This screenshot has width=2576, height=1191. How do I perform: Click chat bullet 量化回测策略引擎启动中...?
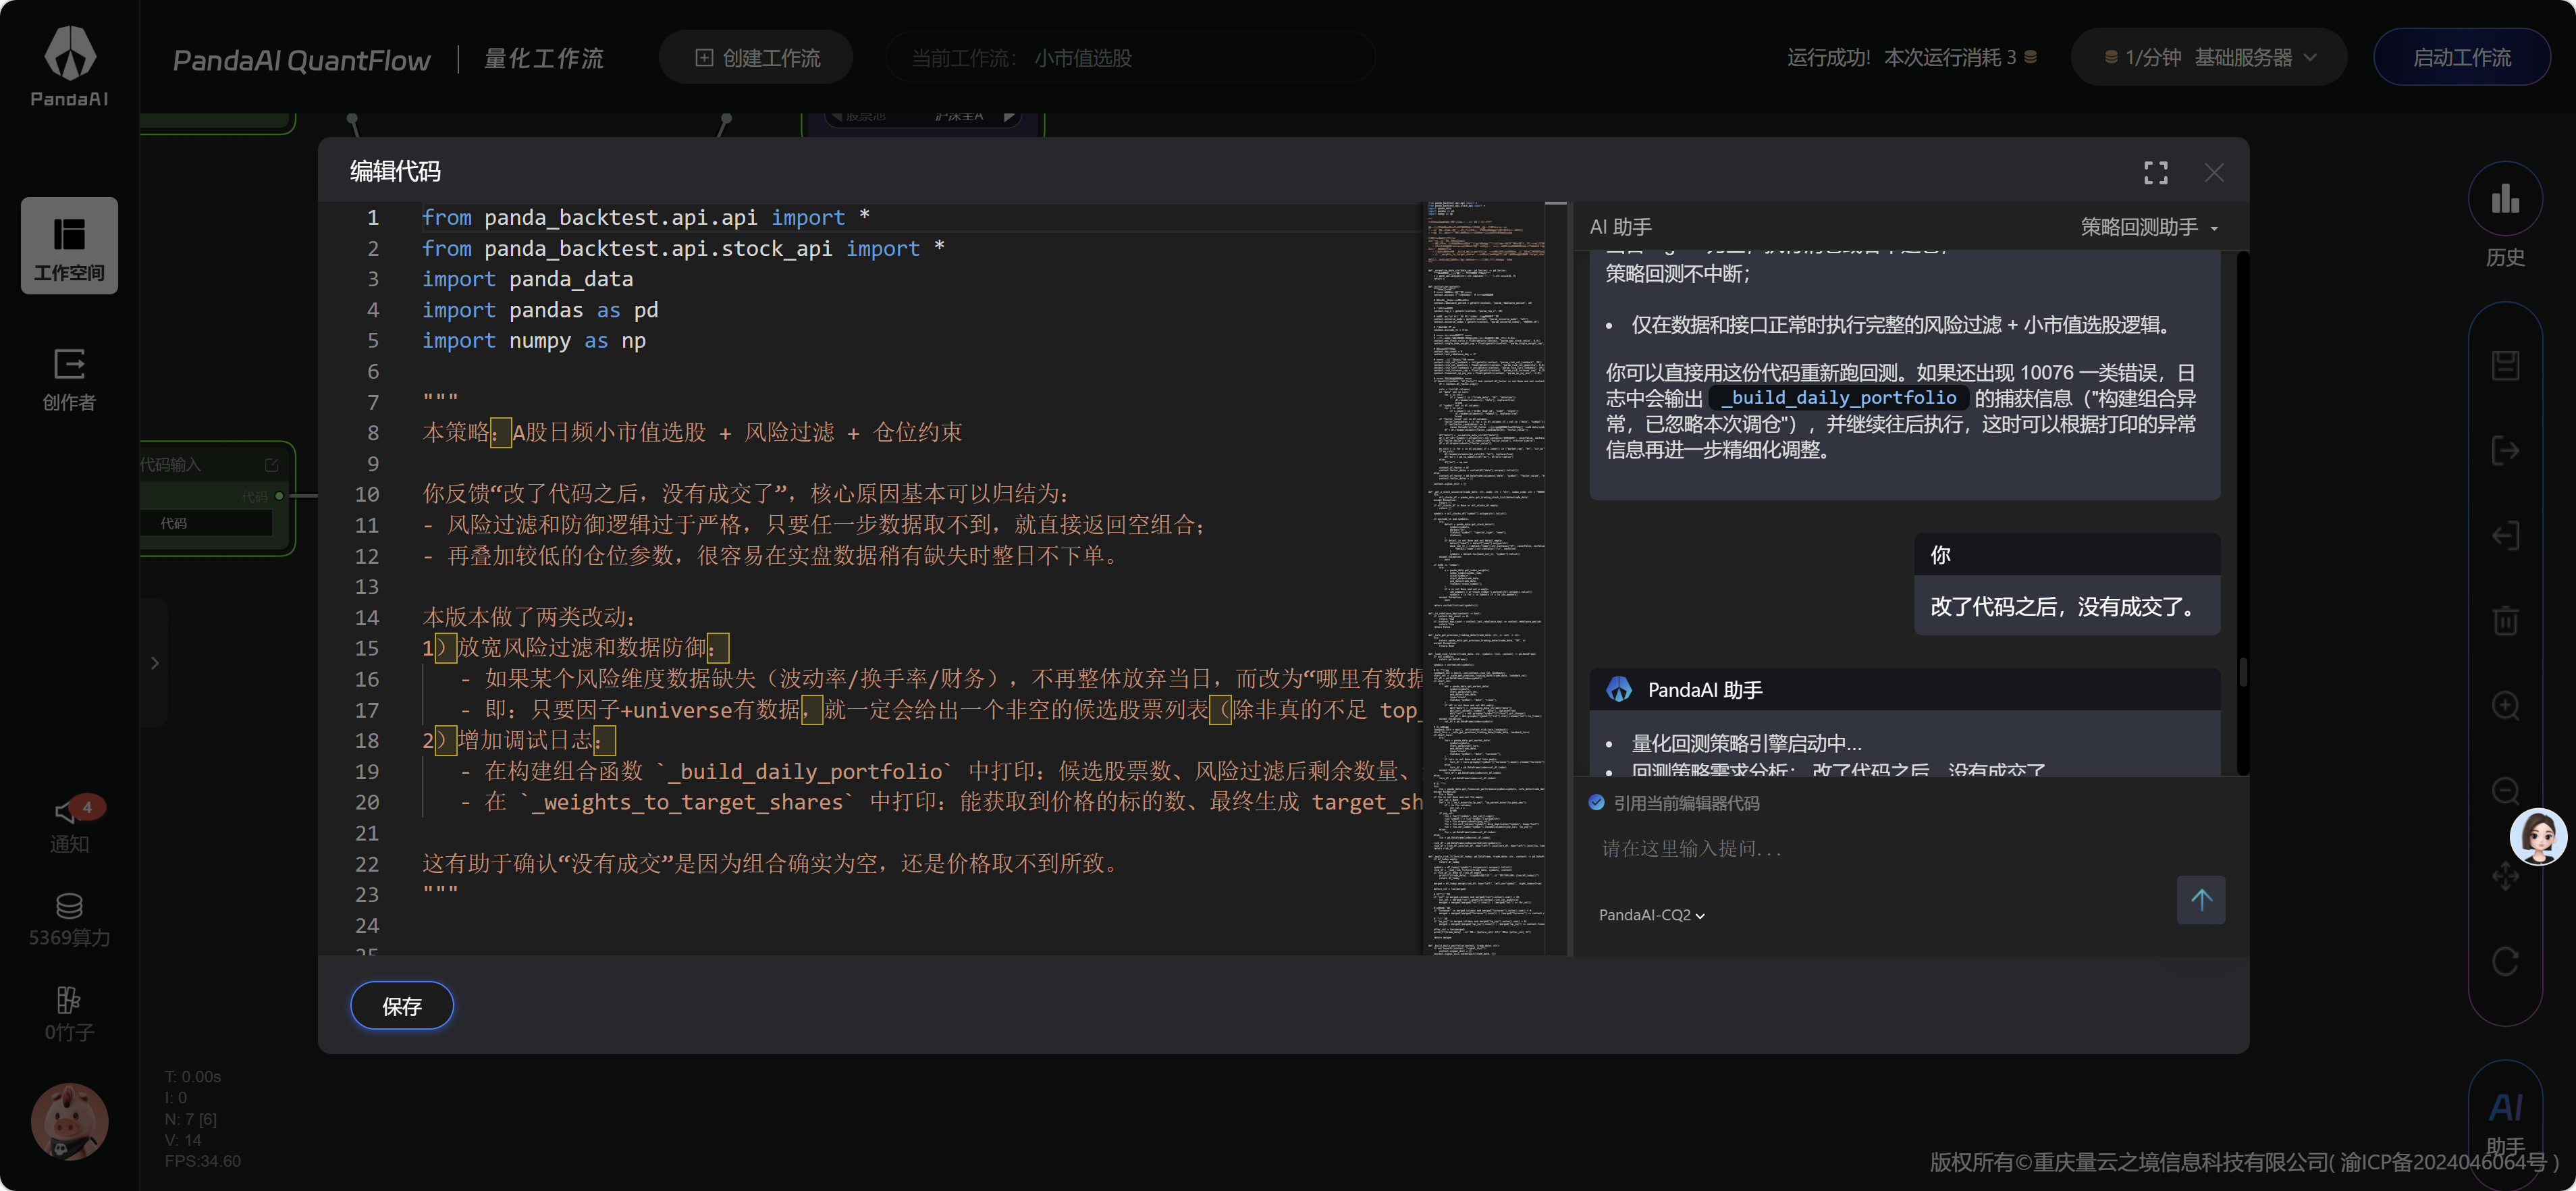1746,743
